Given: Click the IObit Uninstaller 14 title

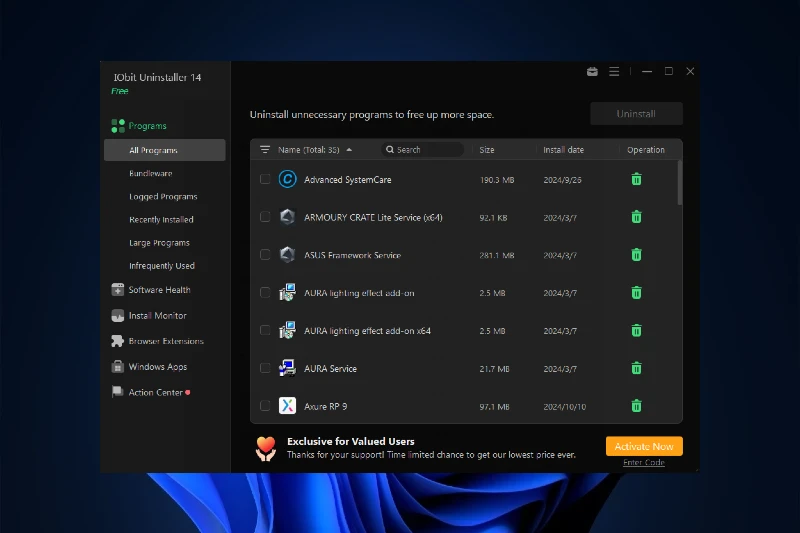Looking at the screenshot, I should pos(157,78).
